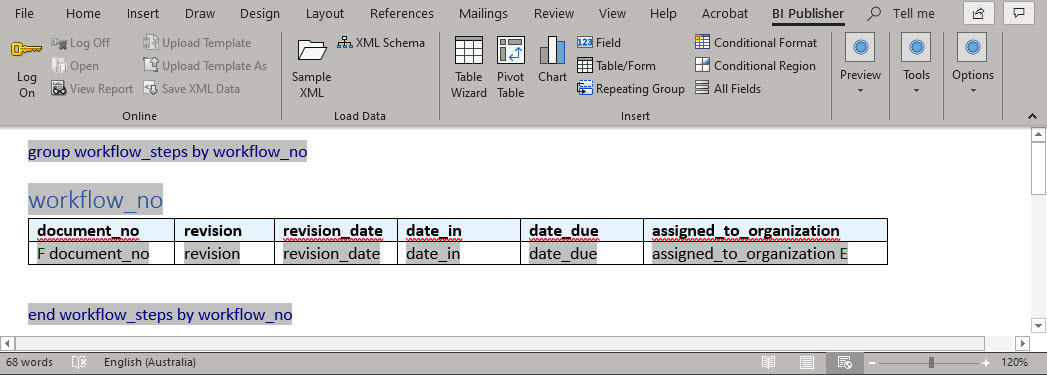Click the Open button in Online group
This screenshot has height=375, width=1047.
(75, 65)
